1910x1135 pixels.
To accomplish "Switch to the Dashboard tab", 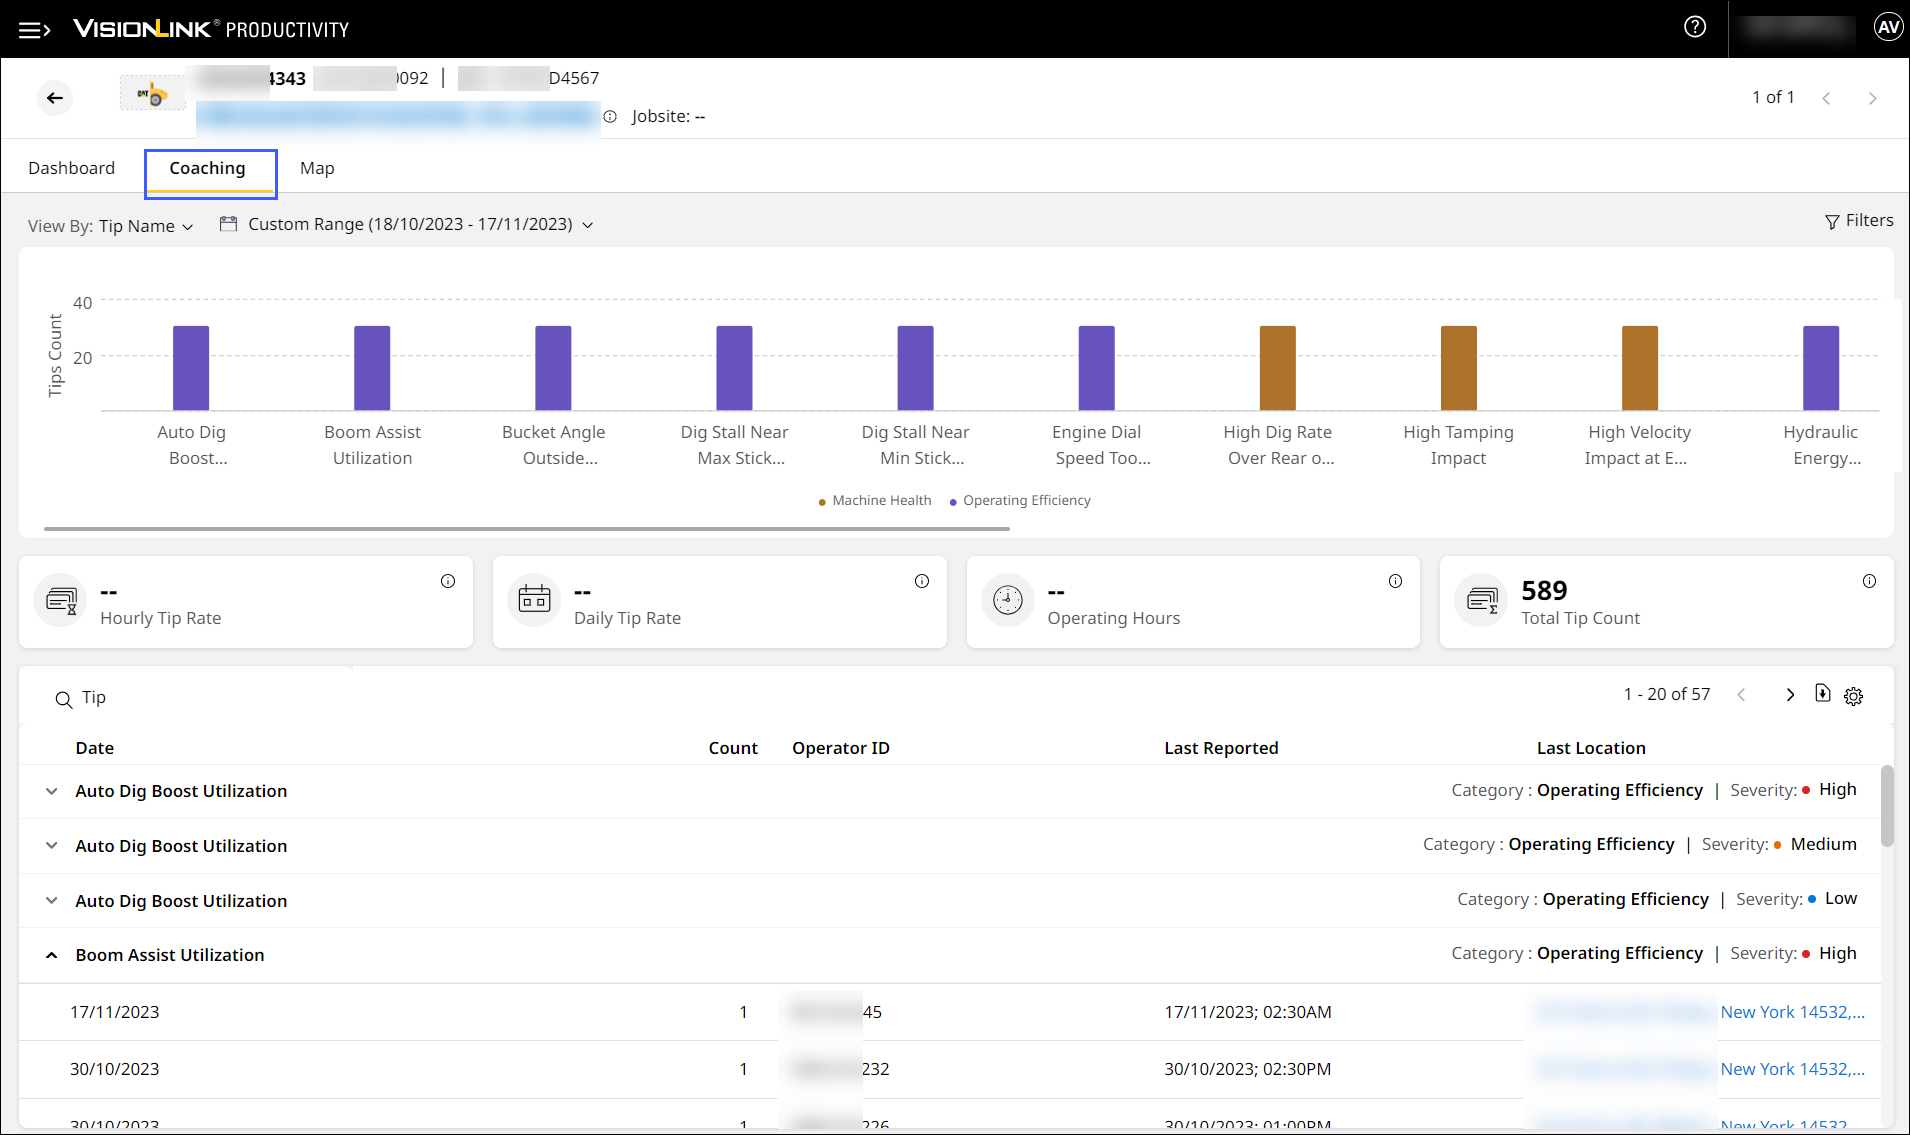I will pos(71,168).
